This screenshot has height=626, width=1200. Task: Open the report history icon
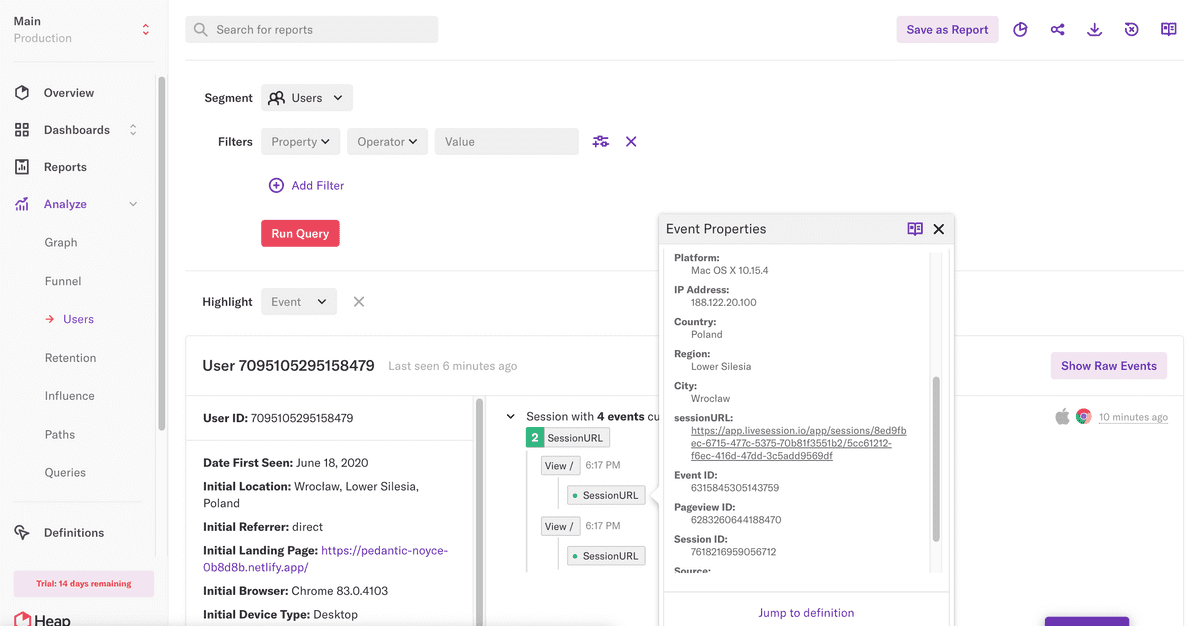coord(1131,29)
